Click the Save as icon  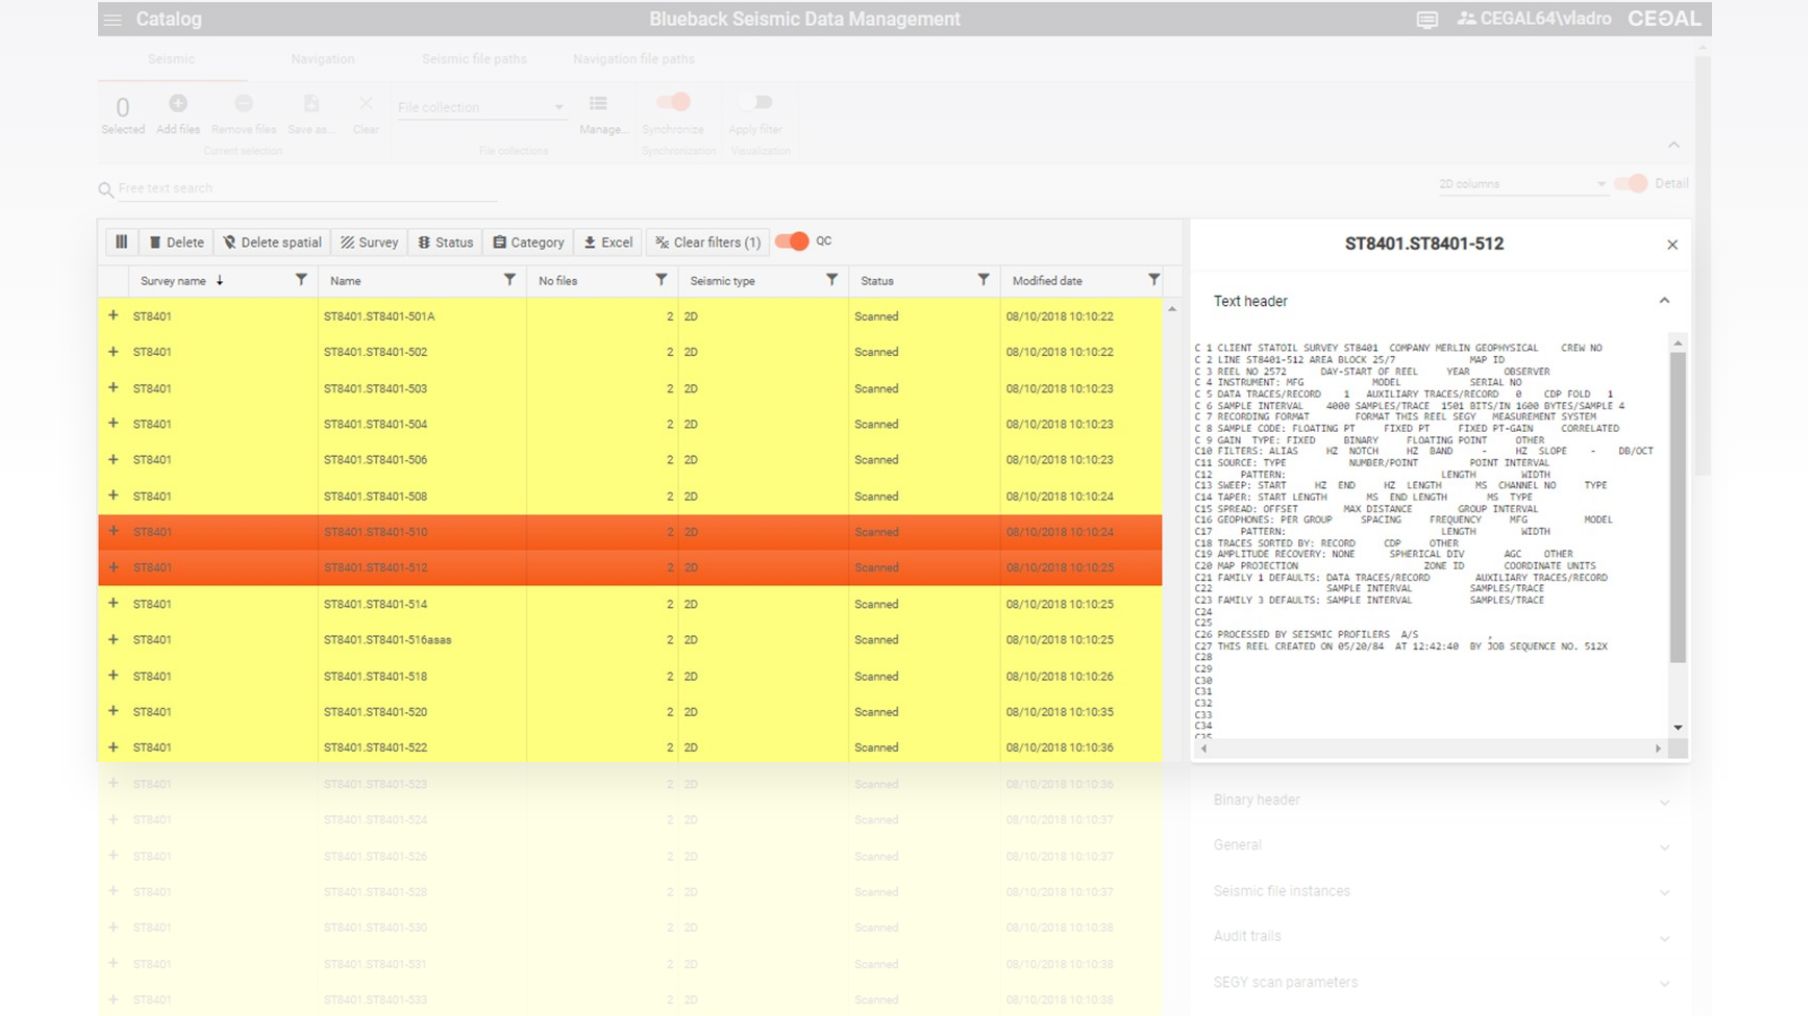[311, 103]
